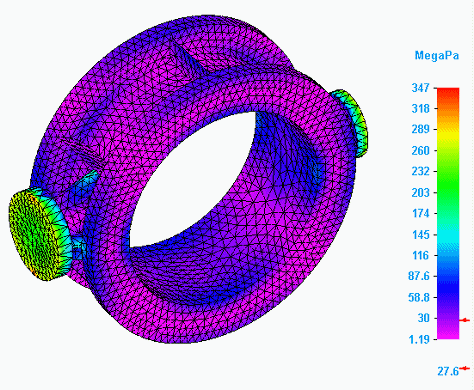
Task: Click the 260 legend value
Action: click(420, 151)
